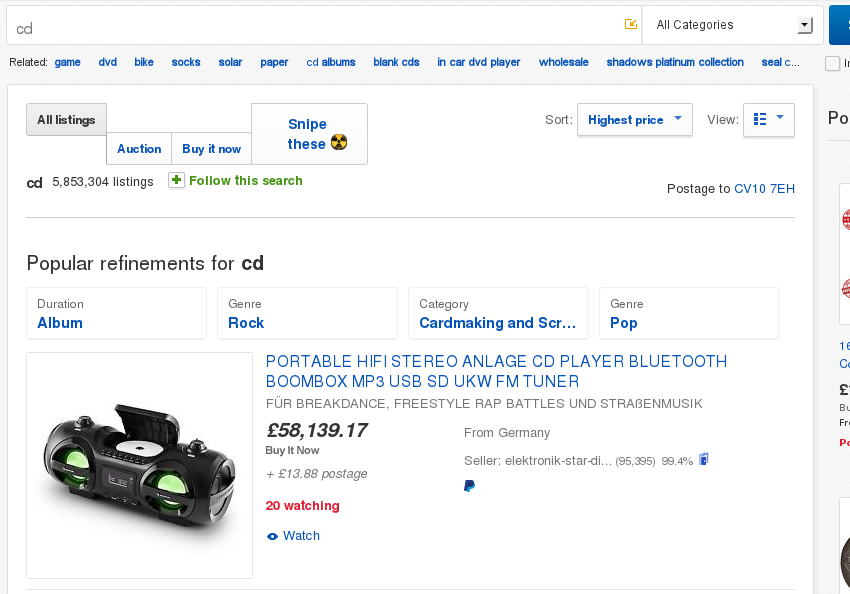850x594 pixels.
Task: Tick the checkbox beside related searches
Action: tap(832, 63)
